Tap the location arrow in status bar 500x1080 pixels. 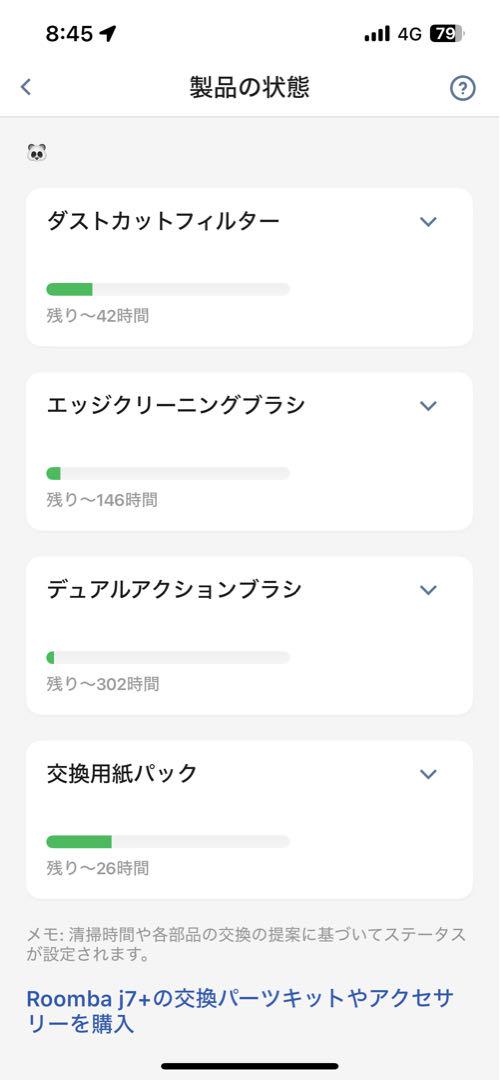pos(108,33)
